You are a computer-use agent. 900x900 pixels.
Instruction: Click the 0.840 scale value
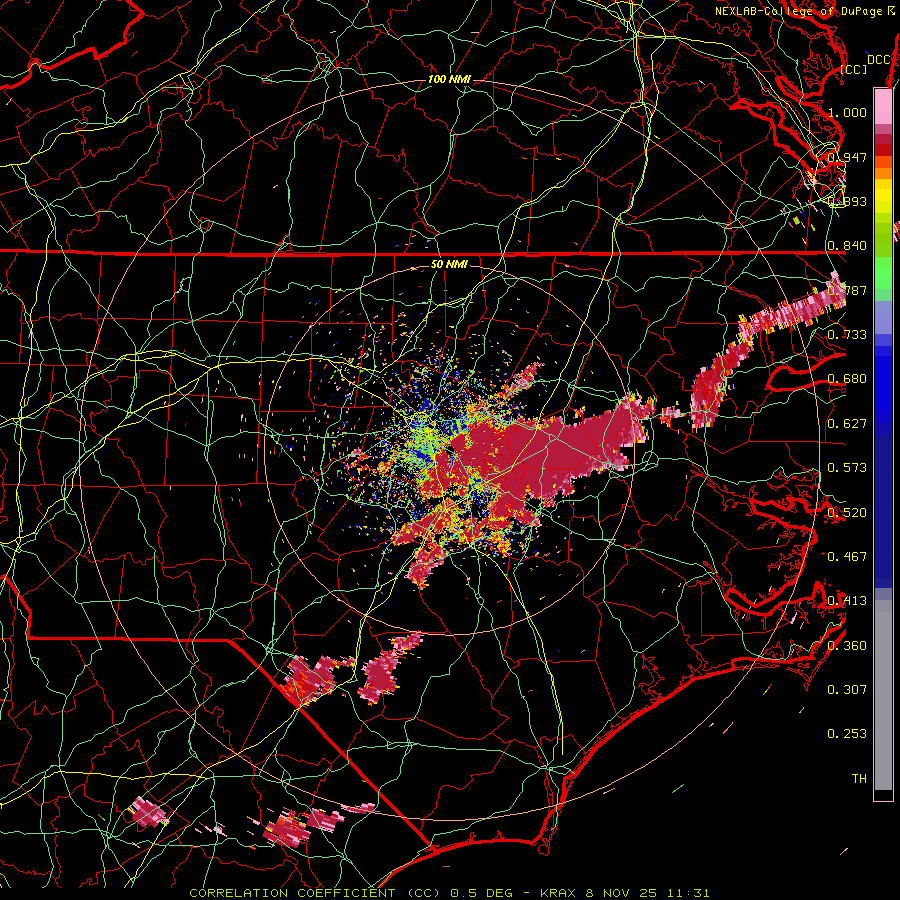click(x=847, y=246)
